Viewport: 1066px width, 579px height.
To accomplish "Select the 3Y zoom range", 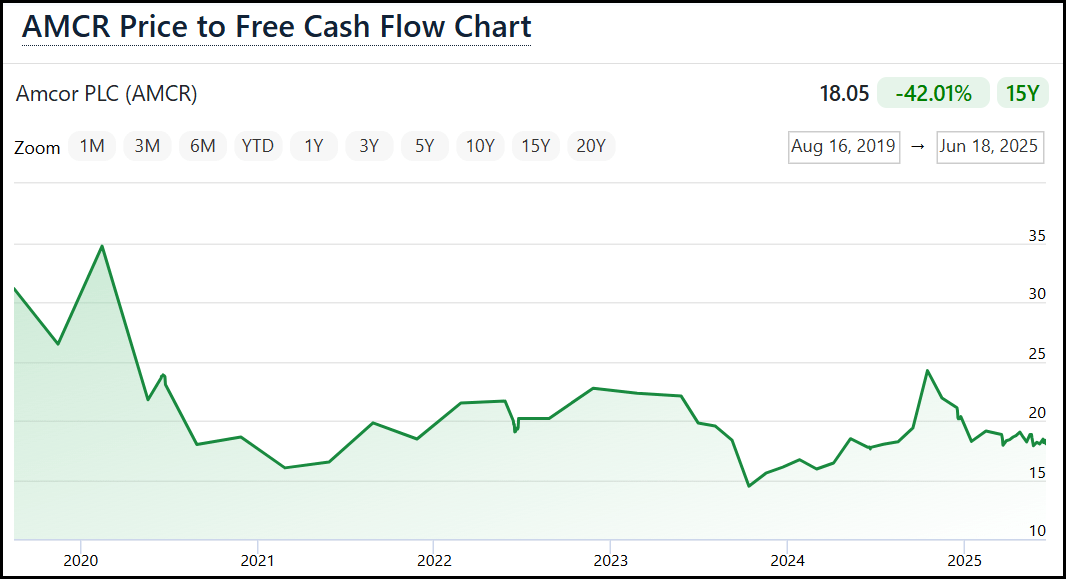I will (x=369, y=146).
